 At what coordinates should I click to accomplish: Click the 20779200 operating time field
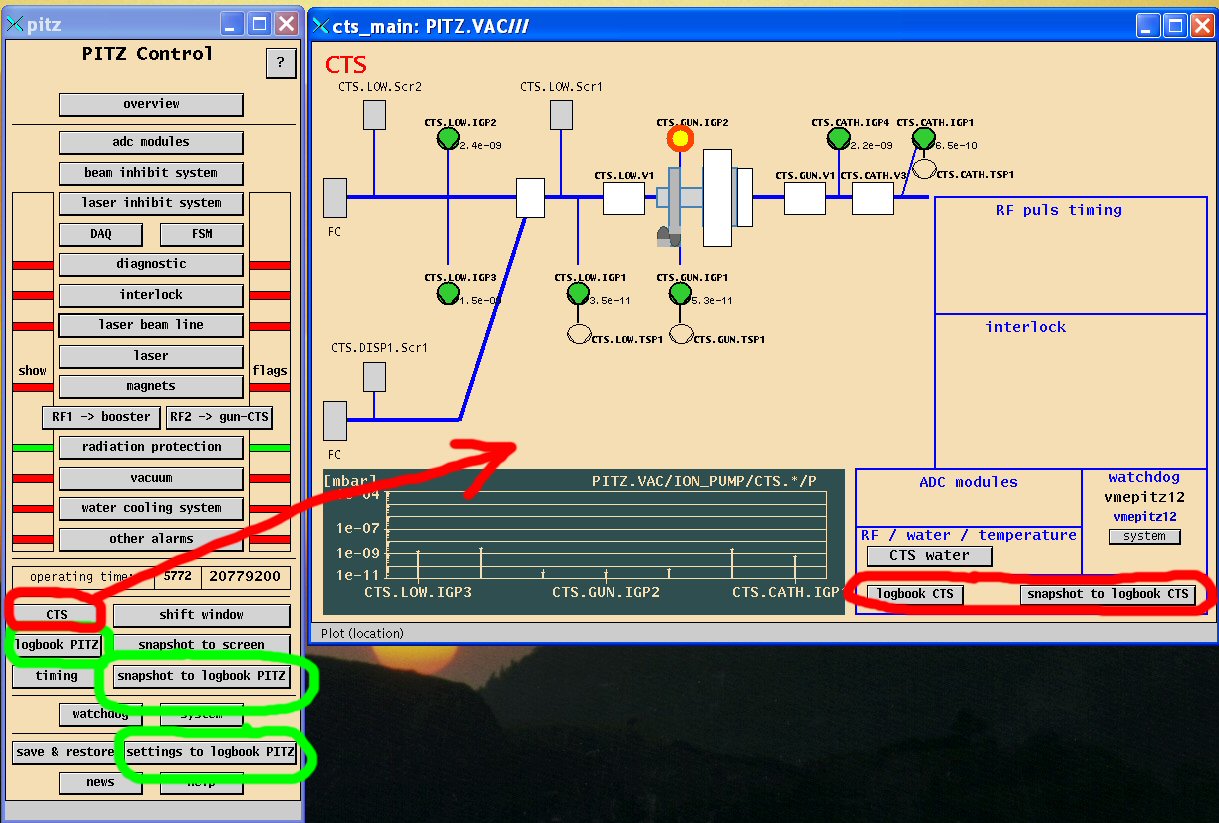click(x=246, y=577)
